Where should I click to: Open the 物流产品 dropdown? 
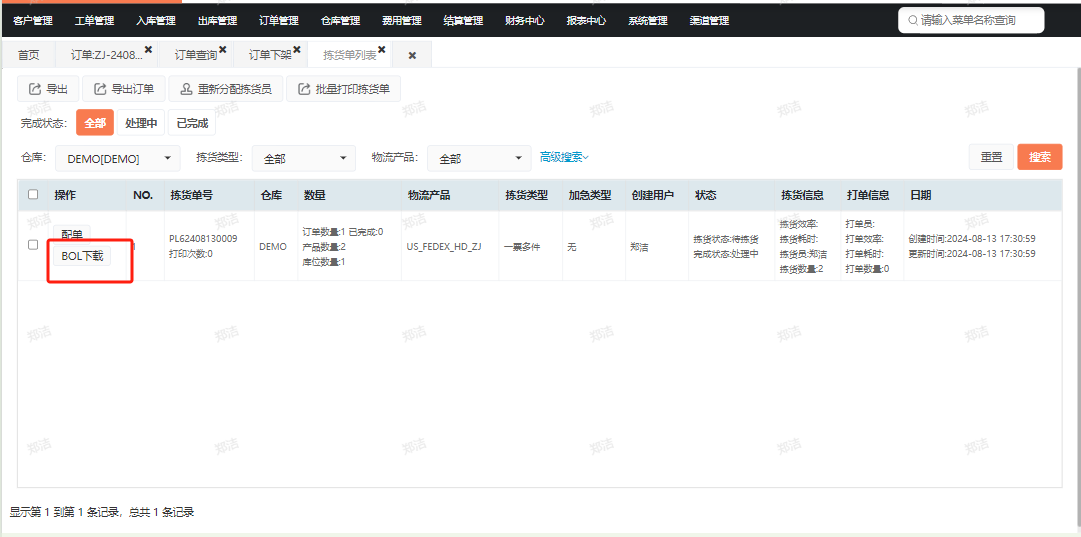point(479,159)
